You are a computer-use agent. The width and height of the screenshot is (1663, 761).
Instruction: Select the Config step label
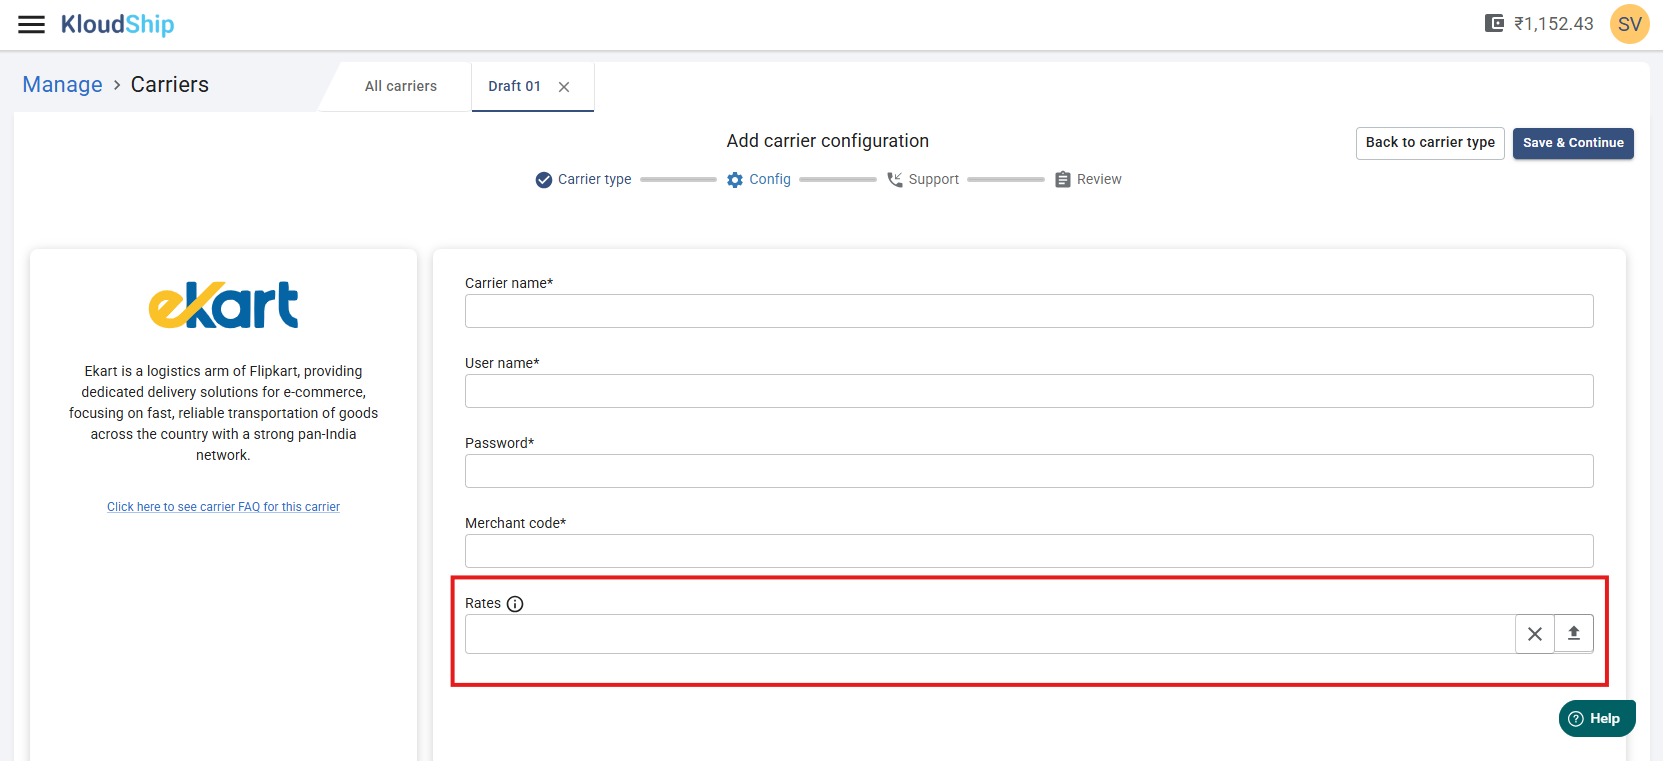pyautogui.click(x=770, y=180)
